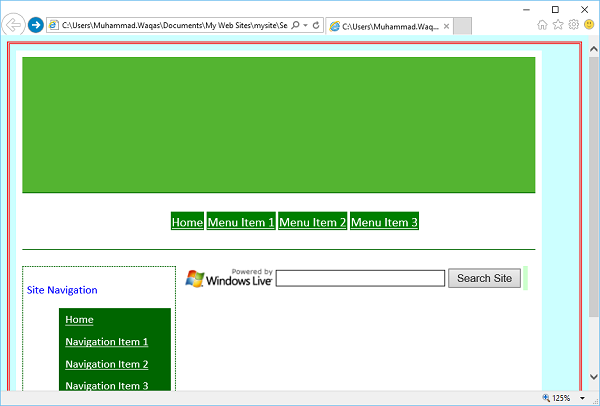Viewport: 600px width, 406px height.
Task: Click the site search text field
Action: click(360, 279)
